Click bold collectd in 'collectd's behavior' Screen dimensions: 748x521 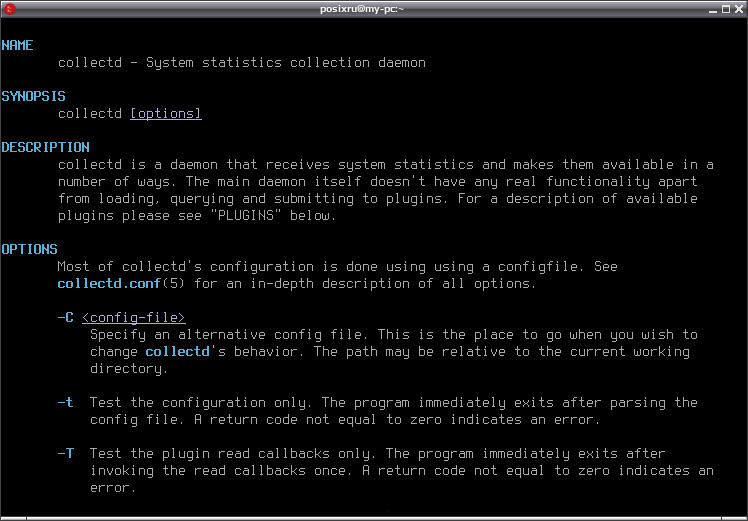(177, 352)
